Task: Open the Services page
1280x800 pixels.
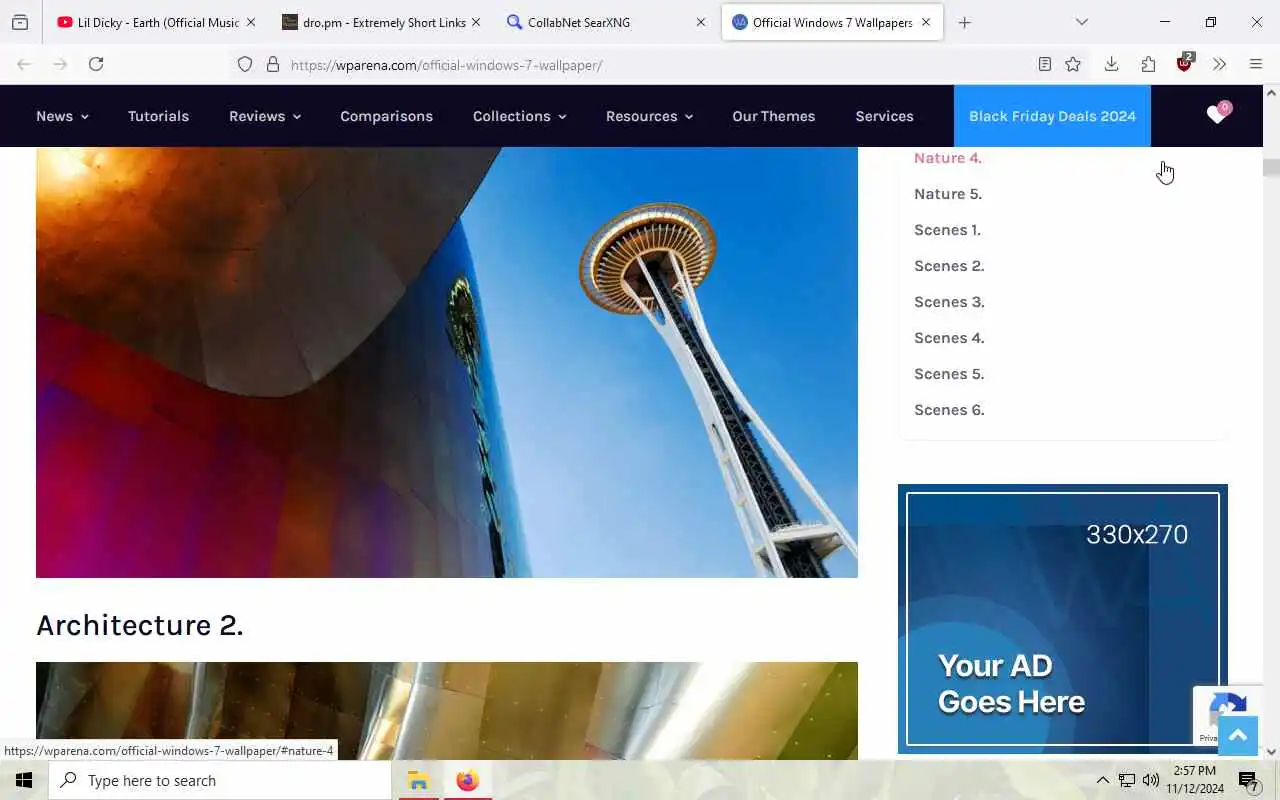Action: pyautogui.click(x=884, y=116)
